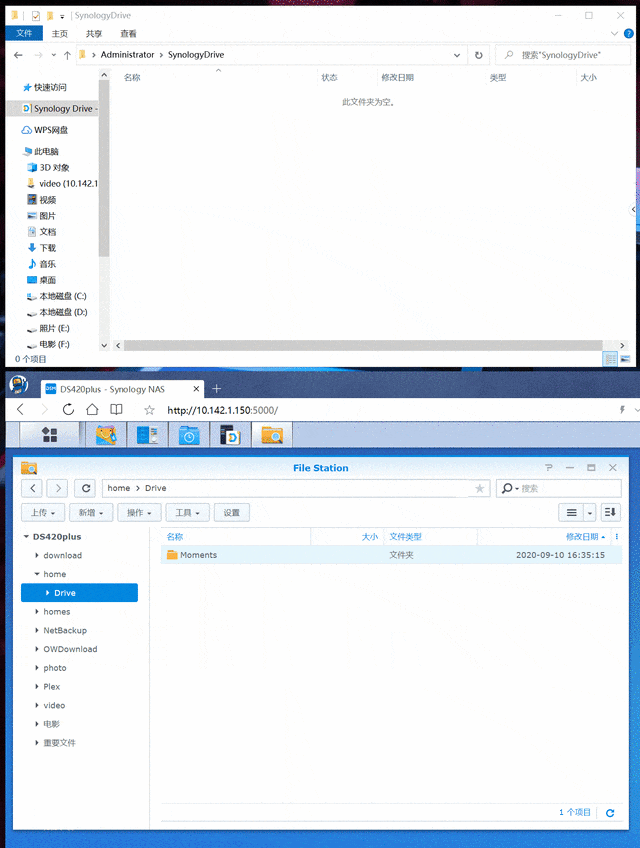Sort File Station by 名称 column
Viewport: 640px width, 848px height.
click(175, 536)
